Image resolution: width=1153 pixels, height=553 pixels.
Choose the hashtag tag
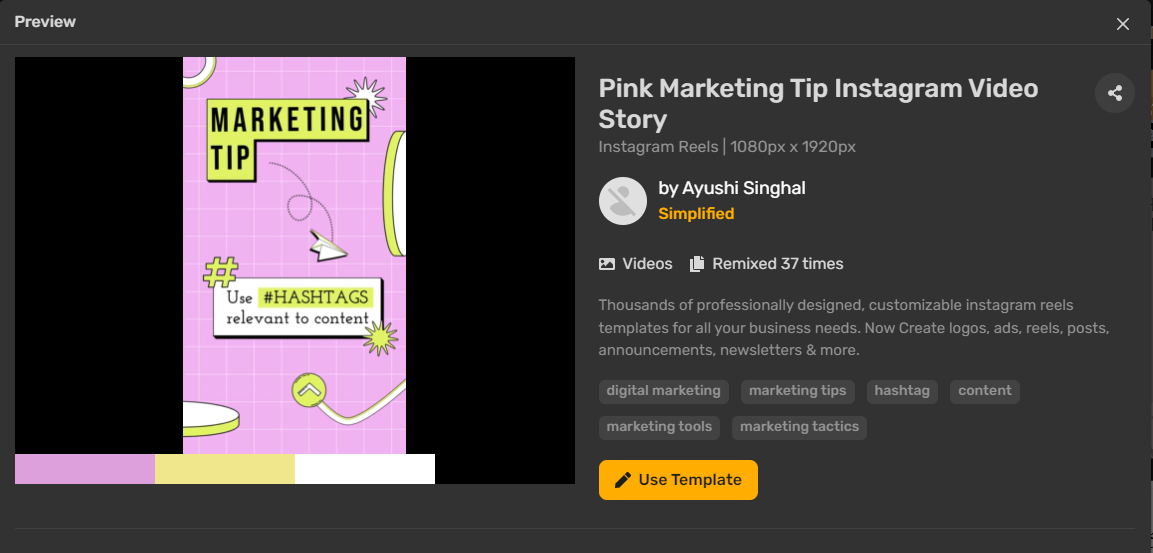click(x=902, y=391)
